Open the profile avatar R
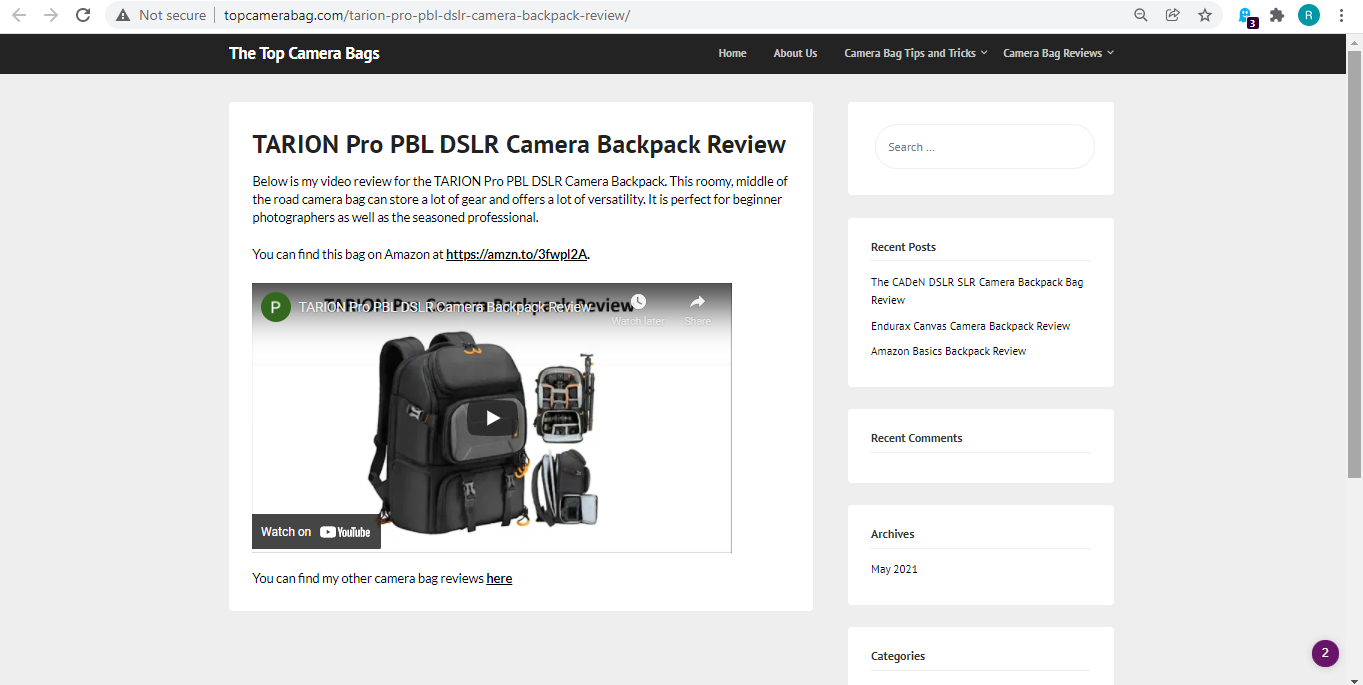 [x=1309, y=15]
